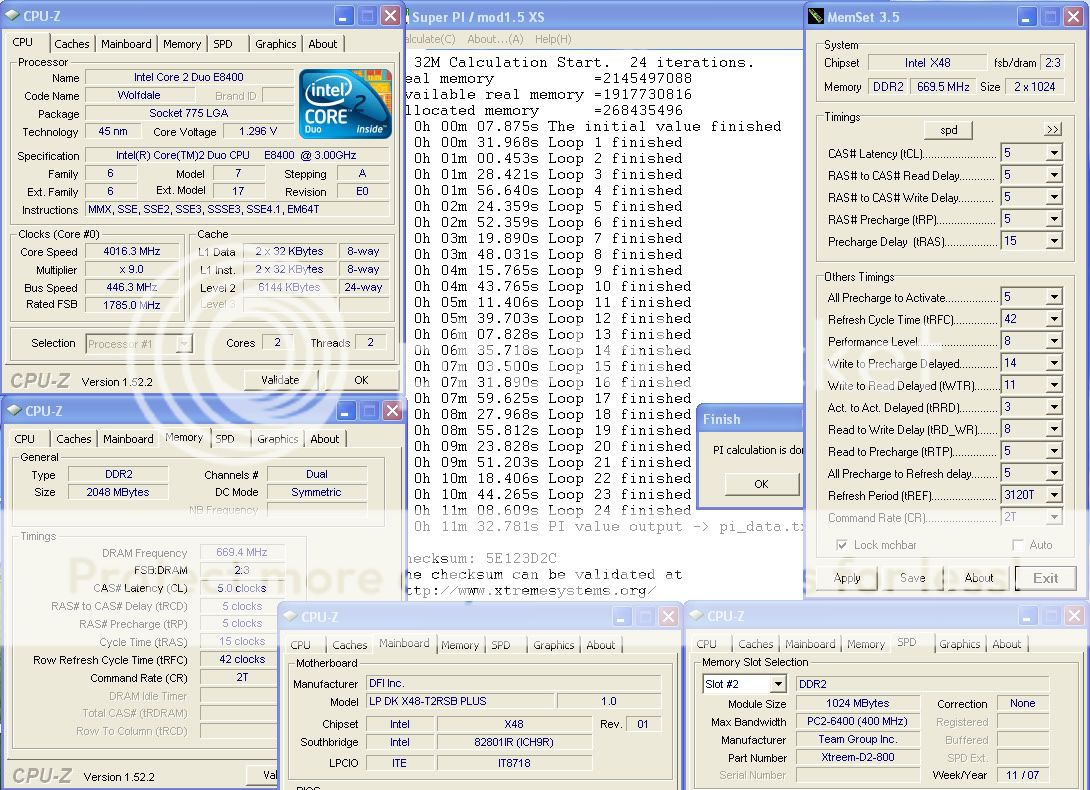Click Manufacturer Team Group Inc. field

pos(858,739)
